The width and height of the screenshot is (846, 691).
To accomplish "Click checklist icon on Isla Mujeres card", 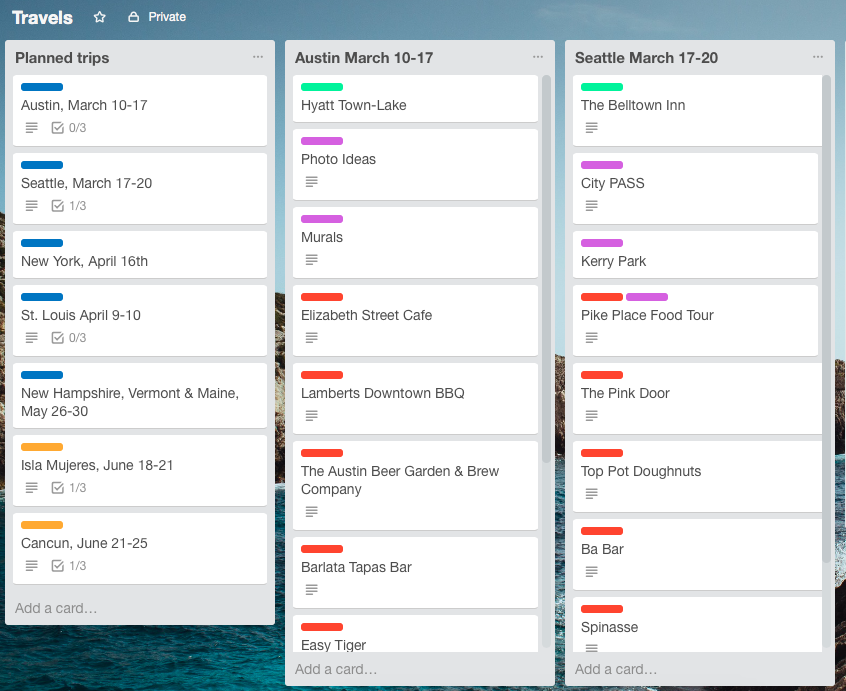I will click(57, 488).
